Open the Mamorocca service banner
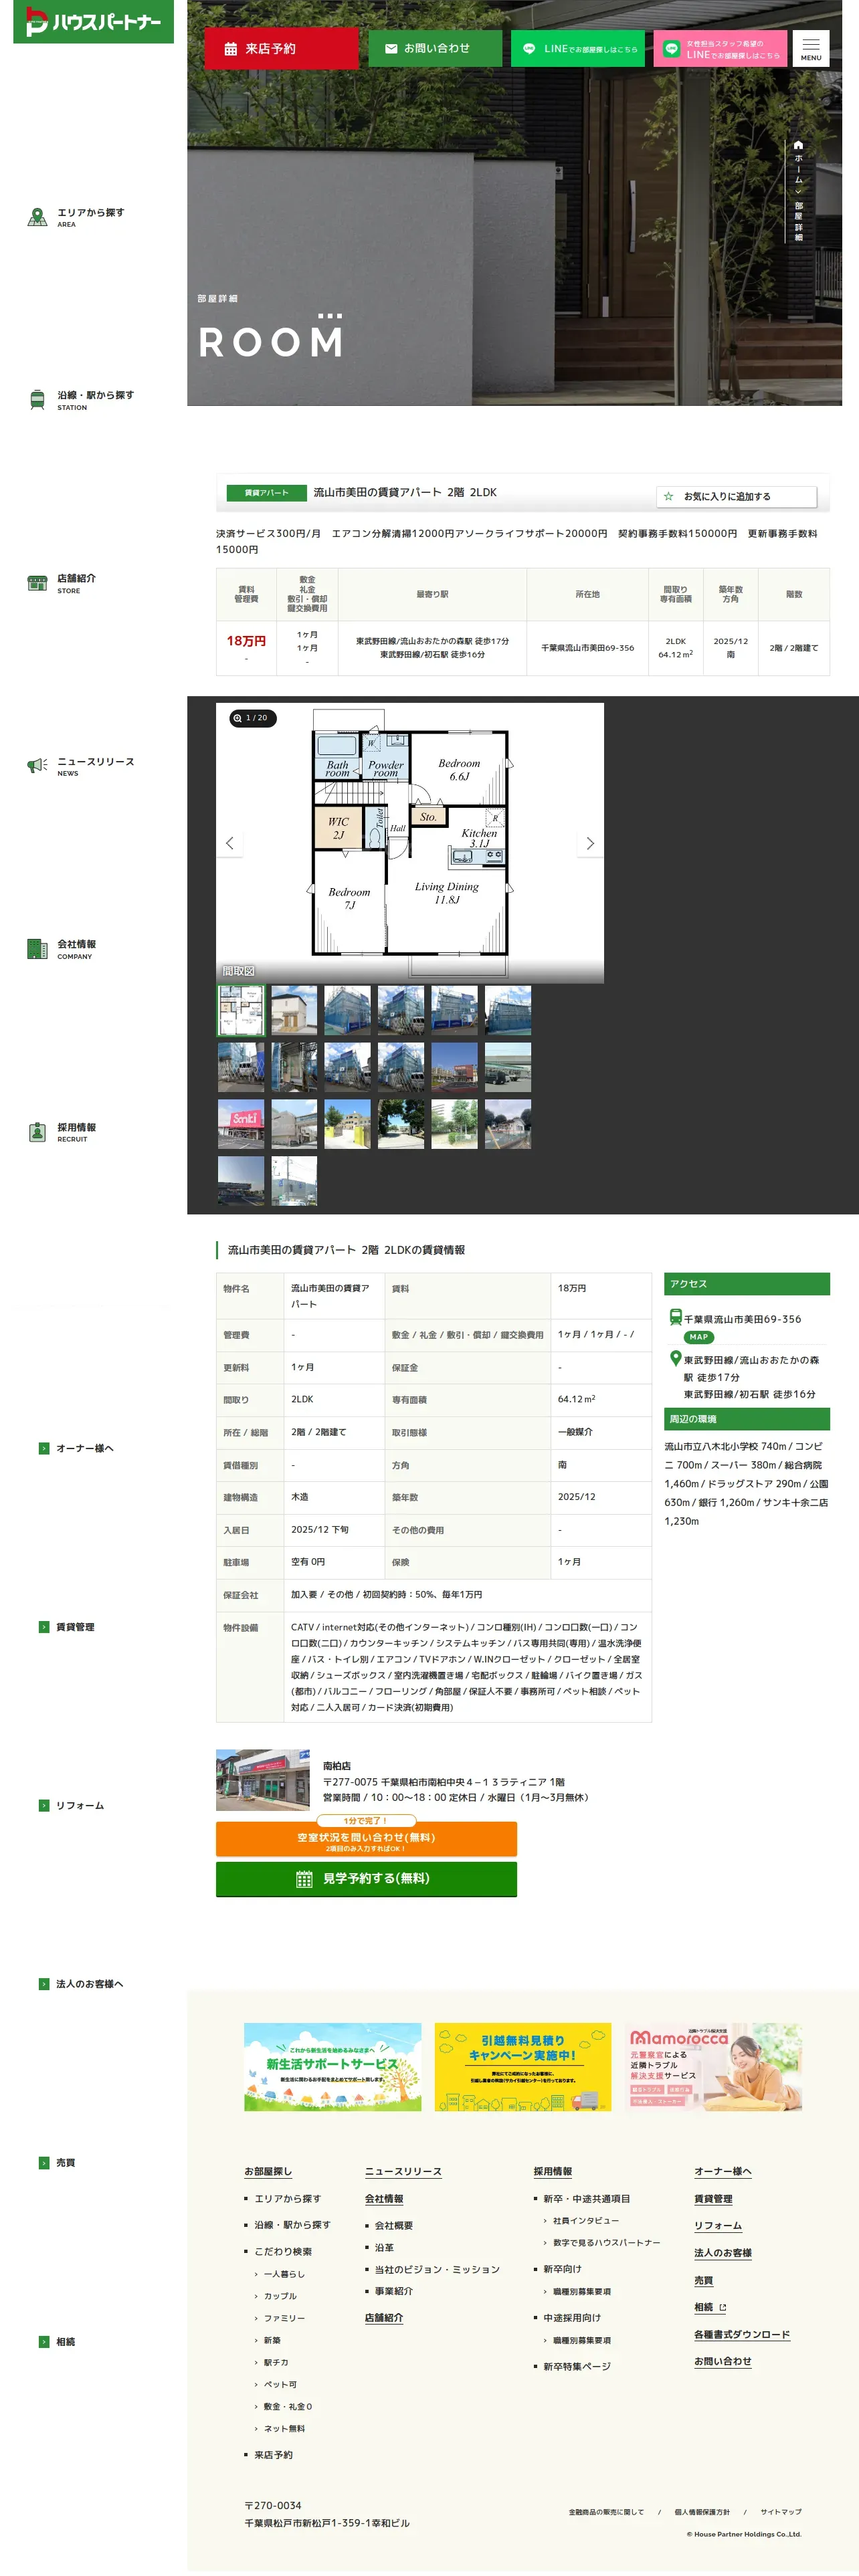The height and width of the screenshot is (2576, 859). point(713,2067)
